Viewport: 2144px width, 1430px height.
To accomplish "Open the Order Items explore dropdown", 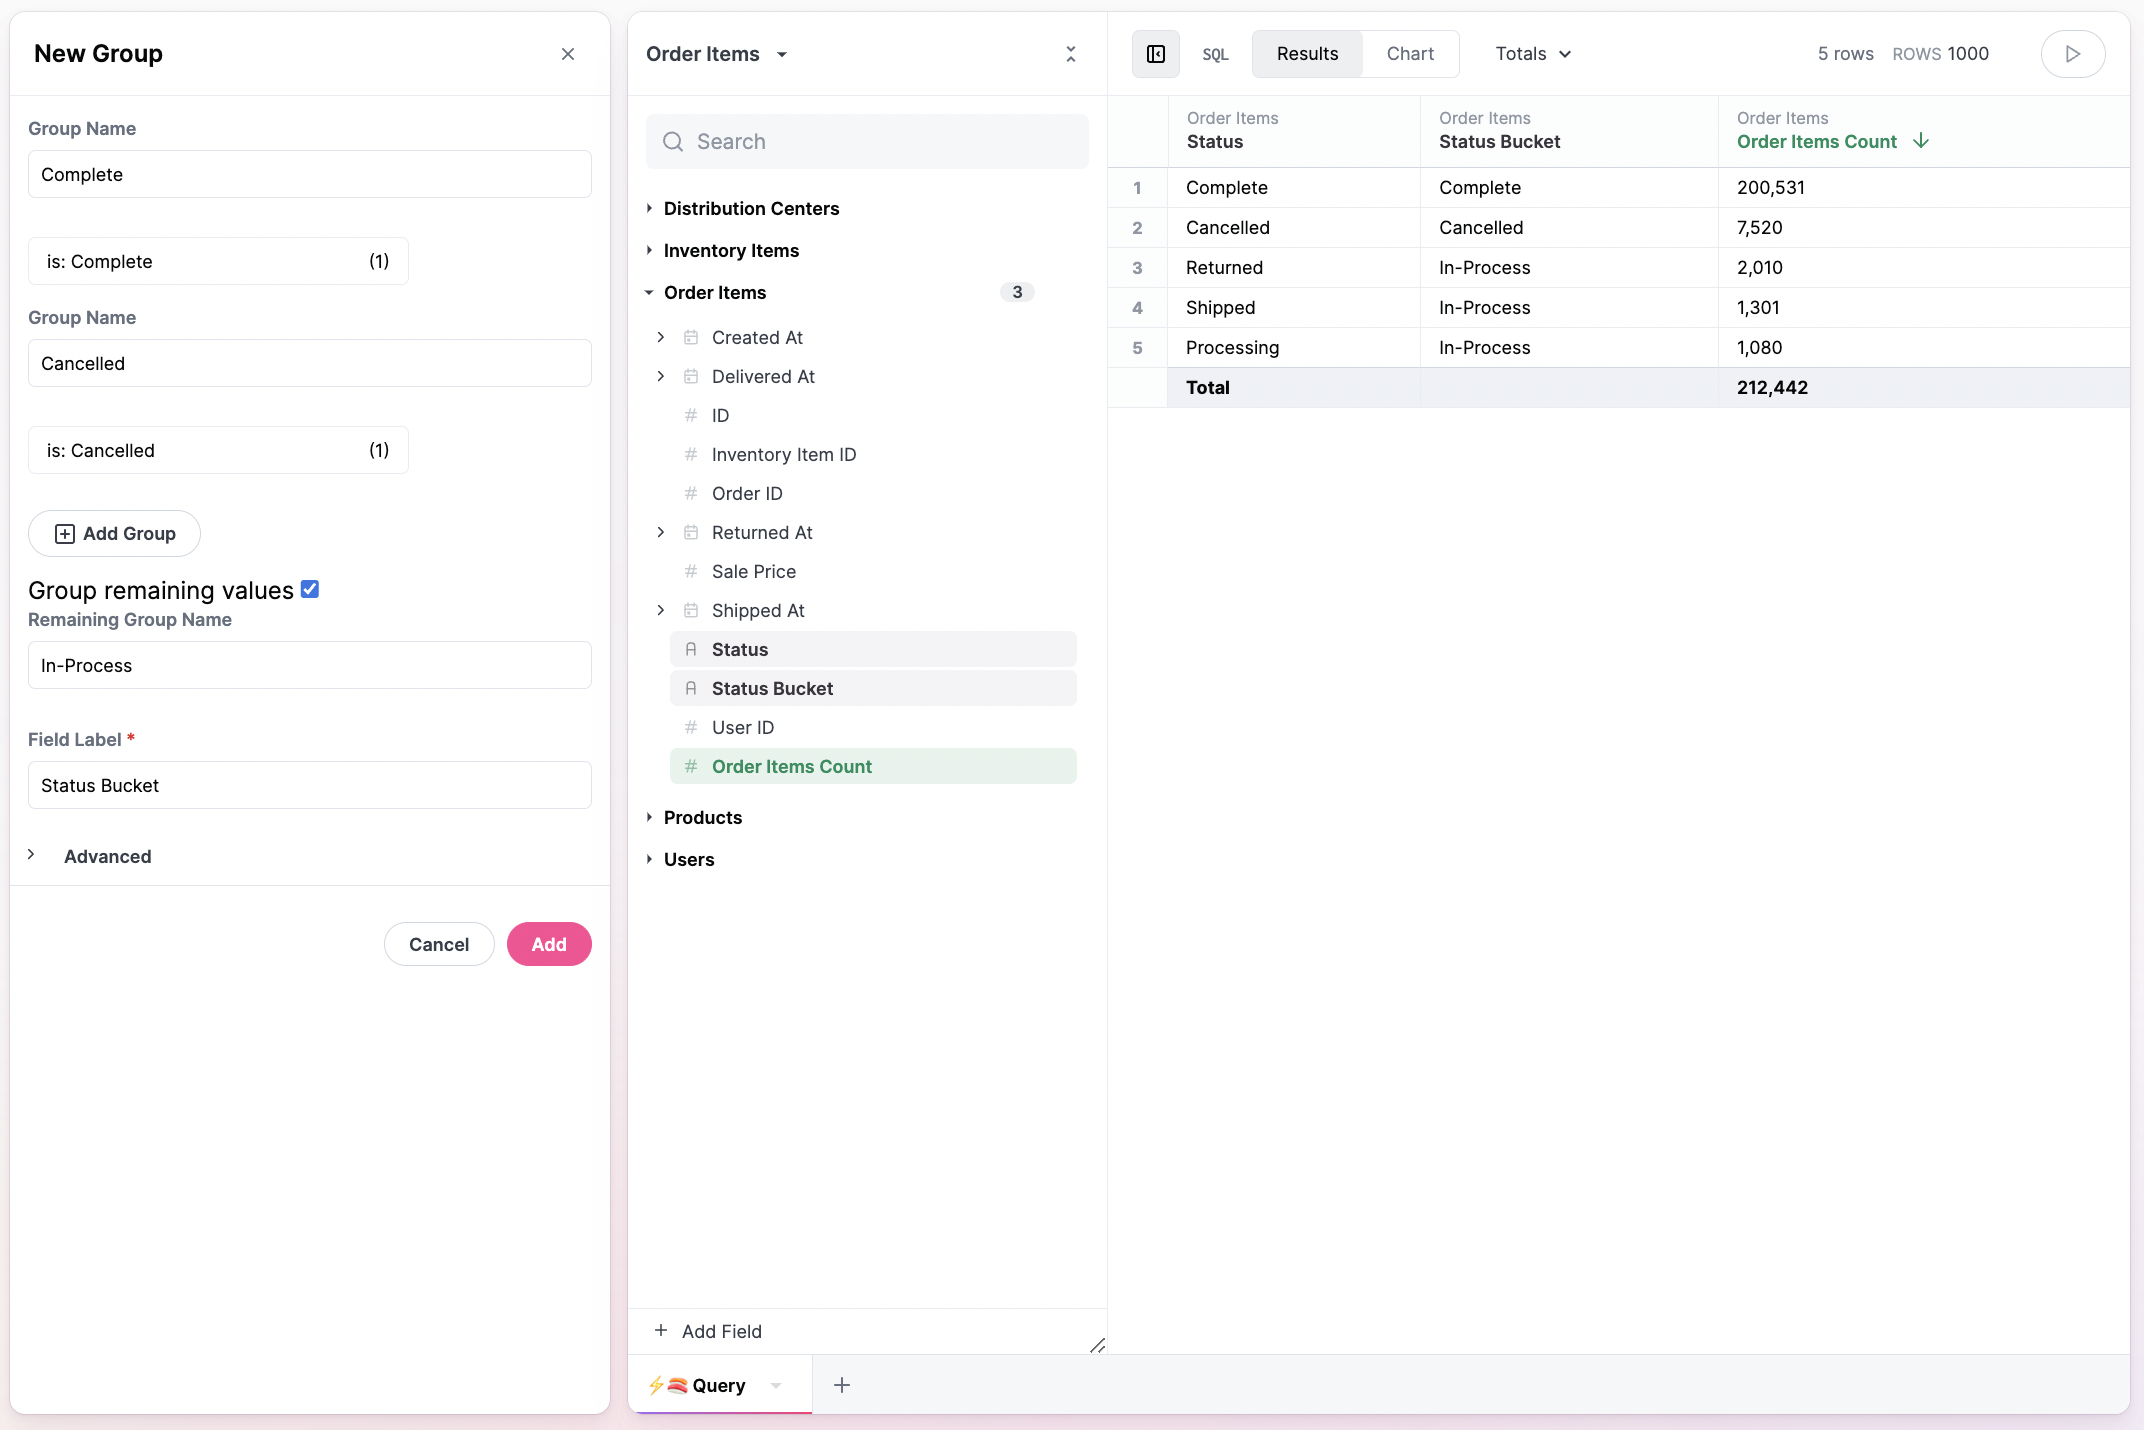I will click(782, 55).
